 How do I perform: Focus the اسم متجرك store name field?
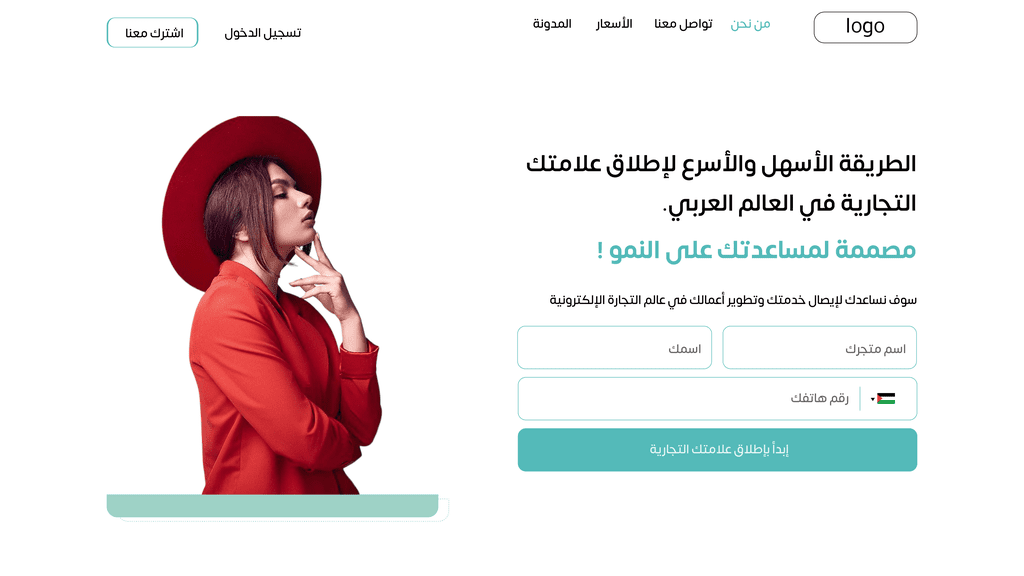click(820, 347)
